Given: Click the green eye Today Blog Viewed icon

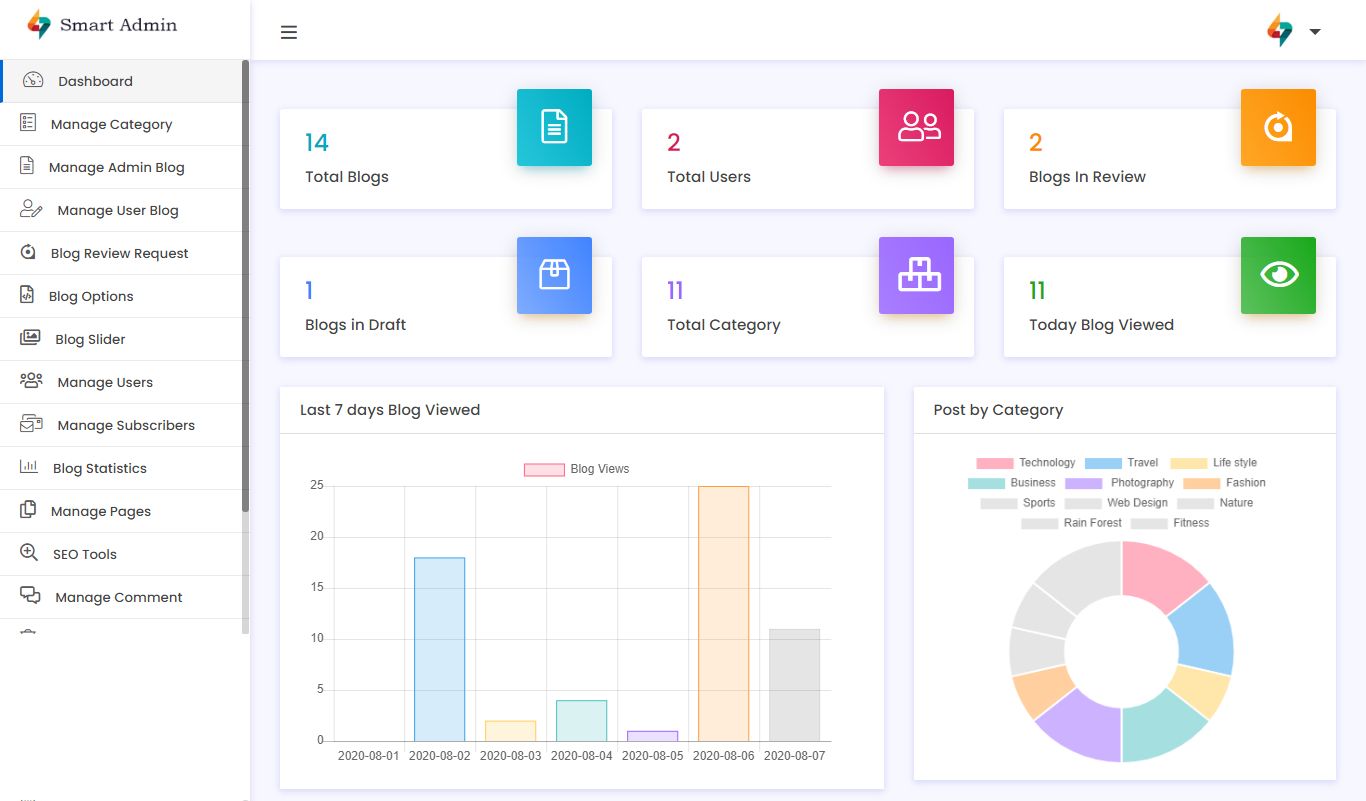Looking at the screenshot, I should 1278,275.
